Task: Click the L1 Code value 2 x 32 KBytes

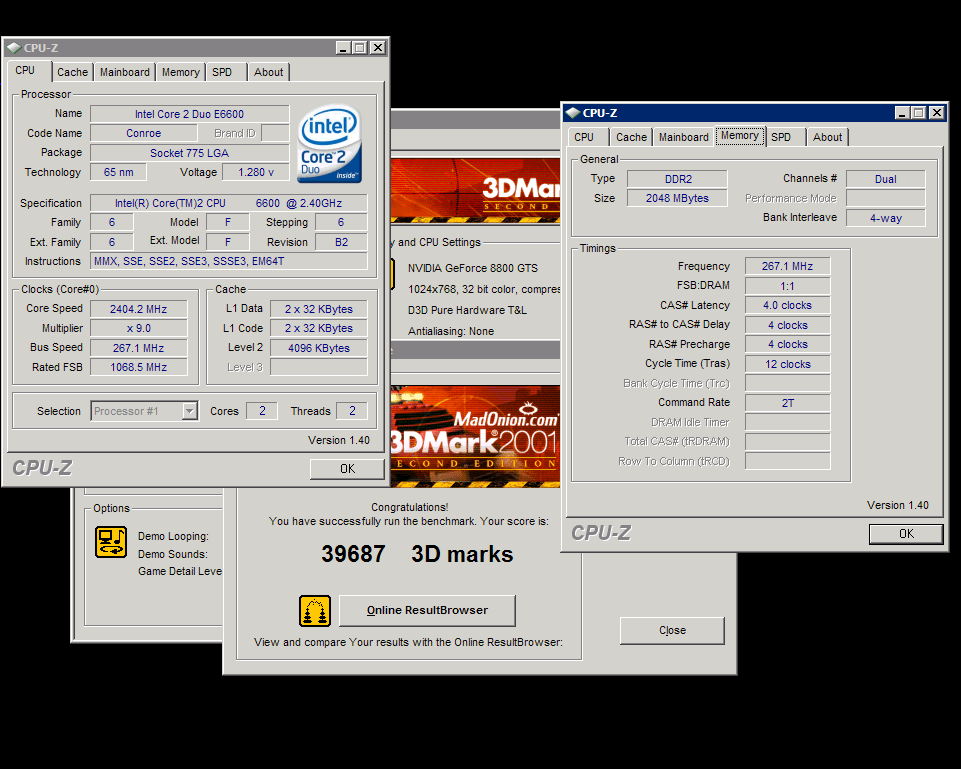Action: coord(319,328)
